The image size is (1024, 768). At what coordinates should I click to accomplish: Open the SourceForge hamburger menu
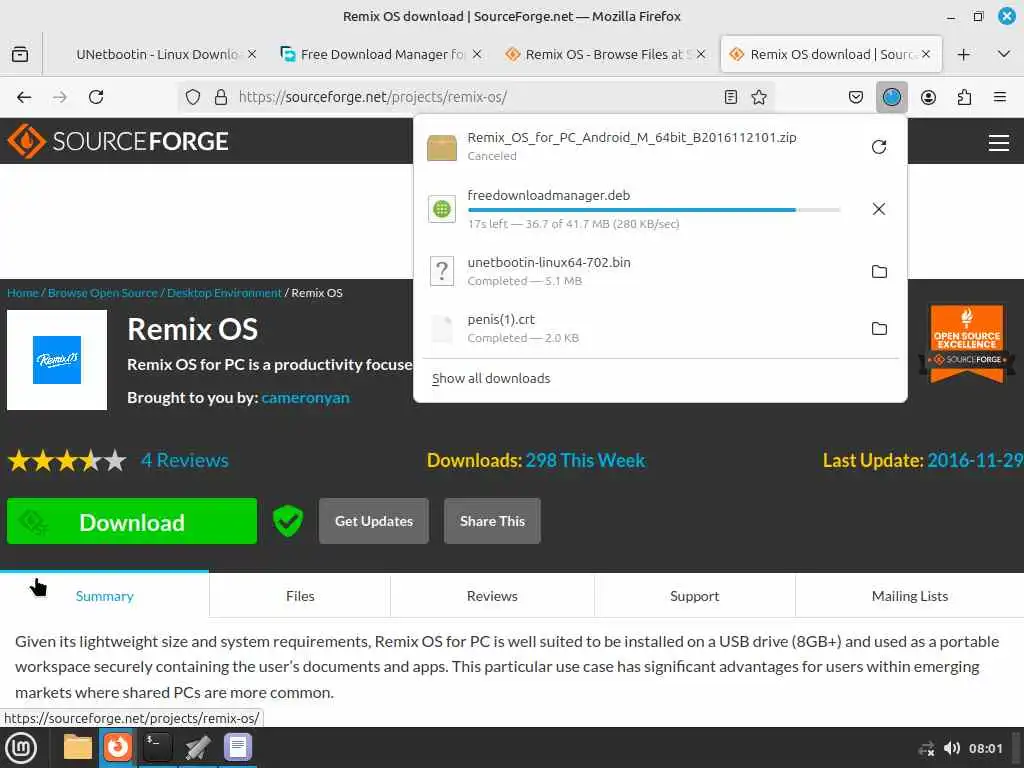pos(999,142)
